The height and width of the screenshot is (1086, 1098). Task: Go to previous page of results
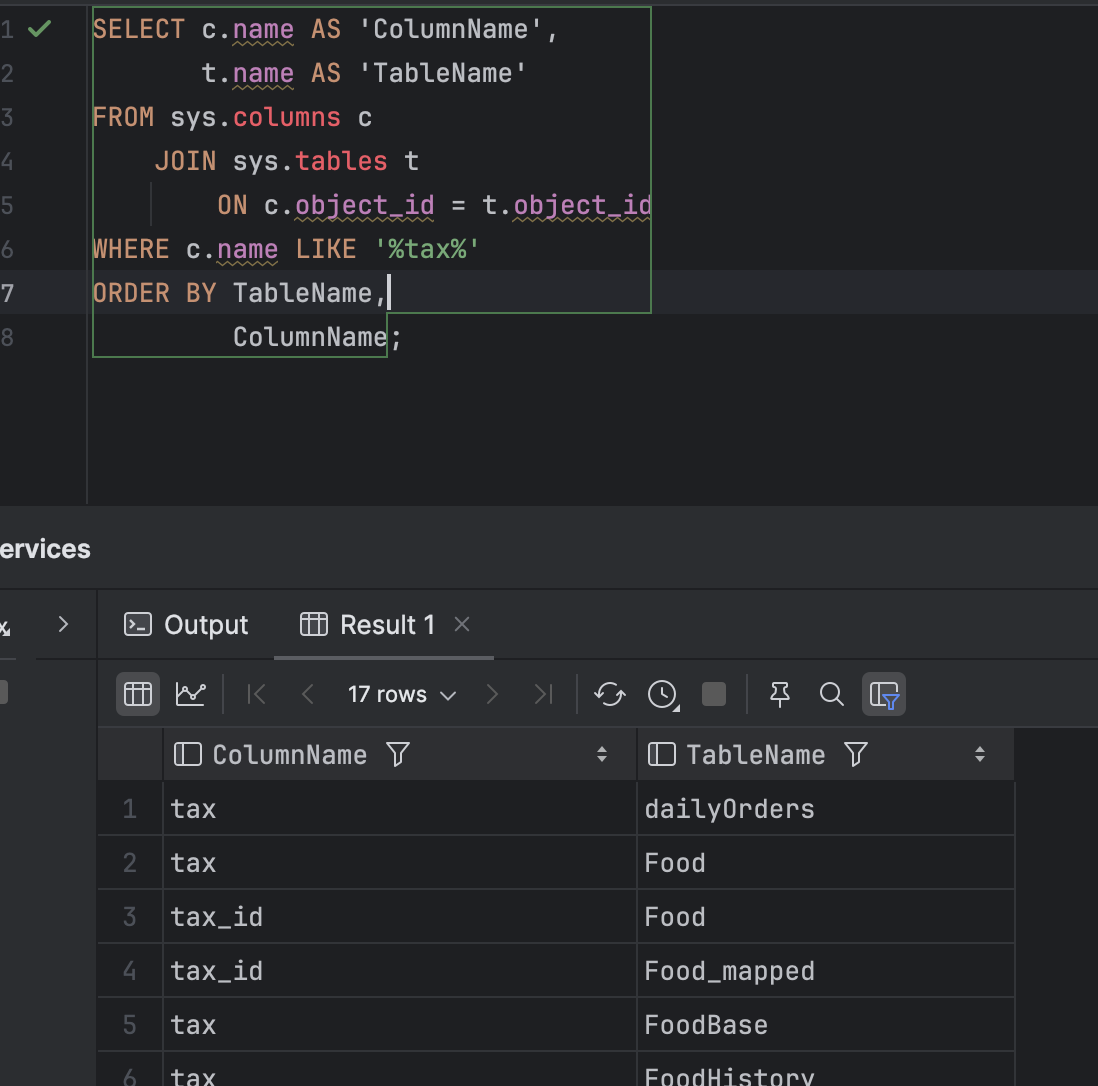[x=308, y=694]
